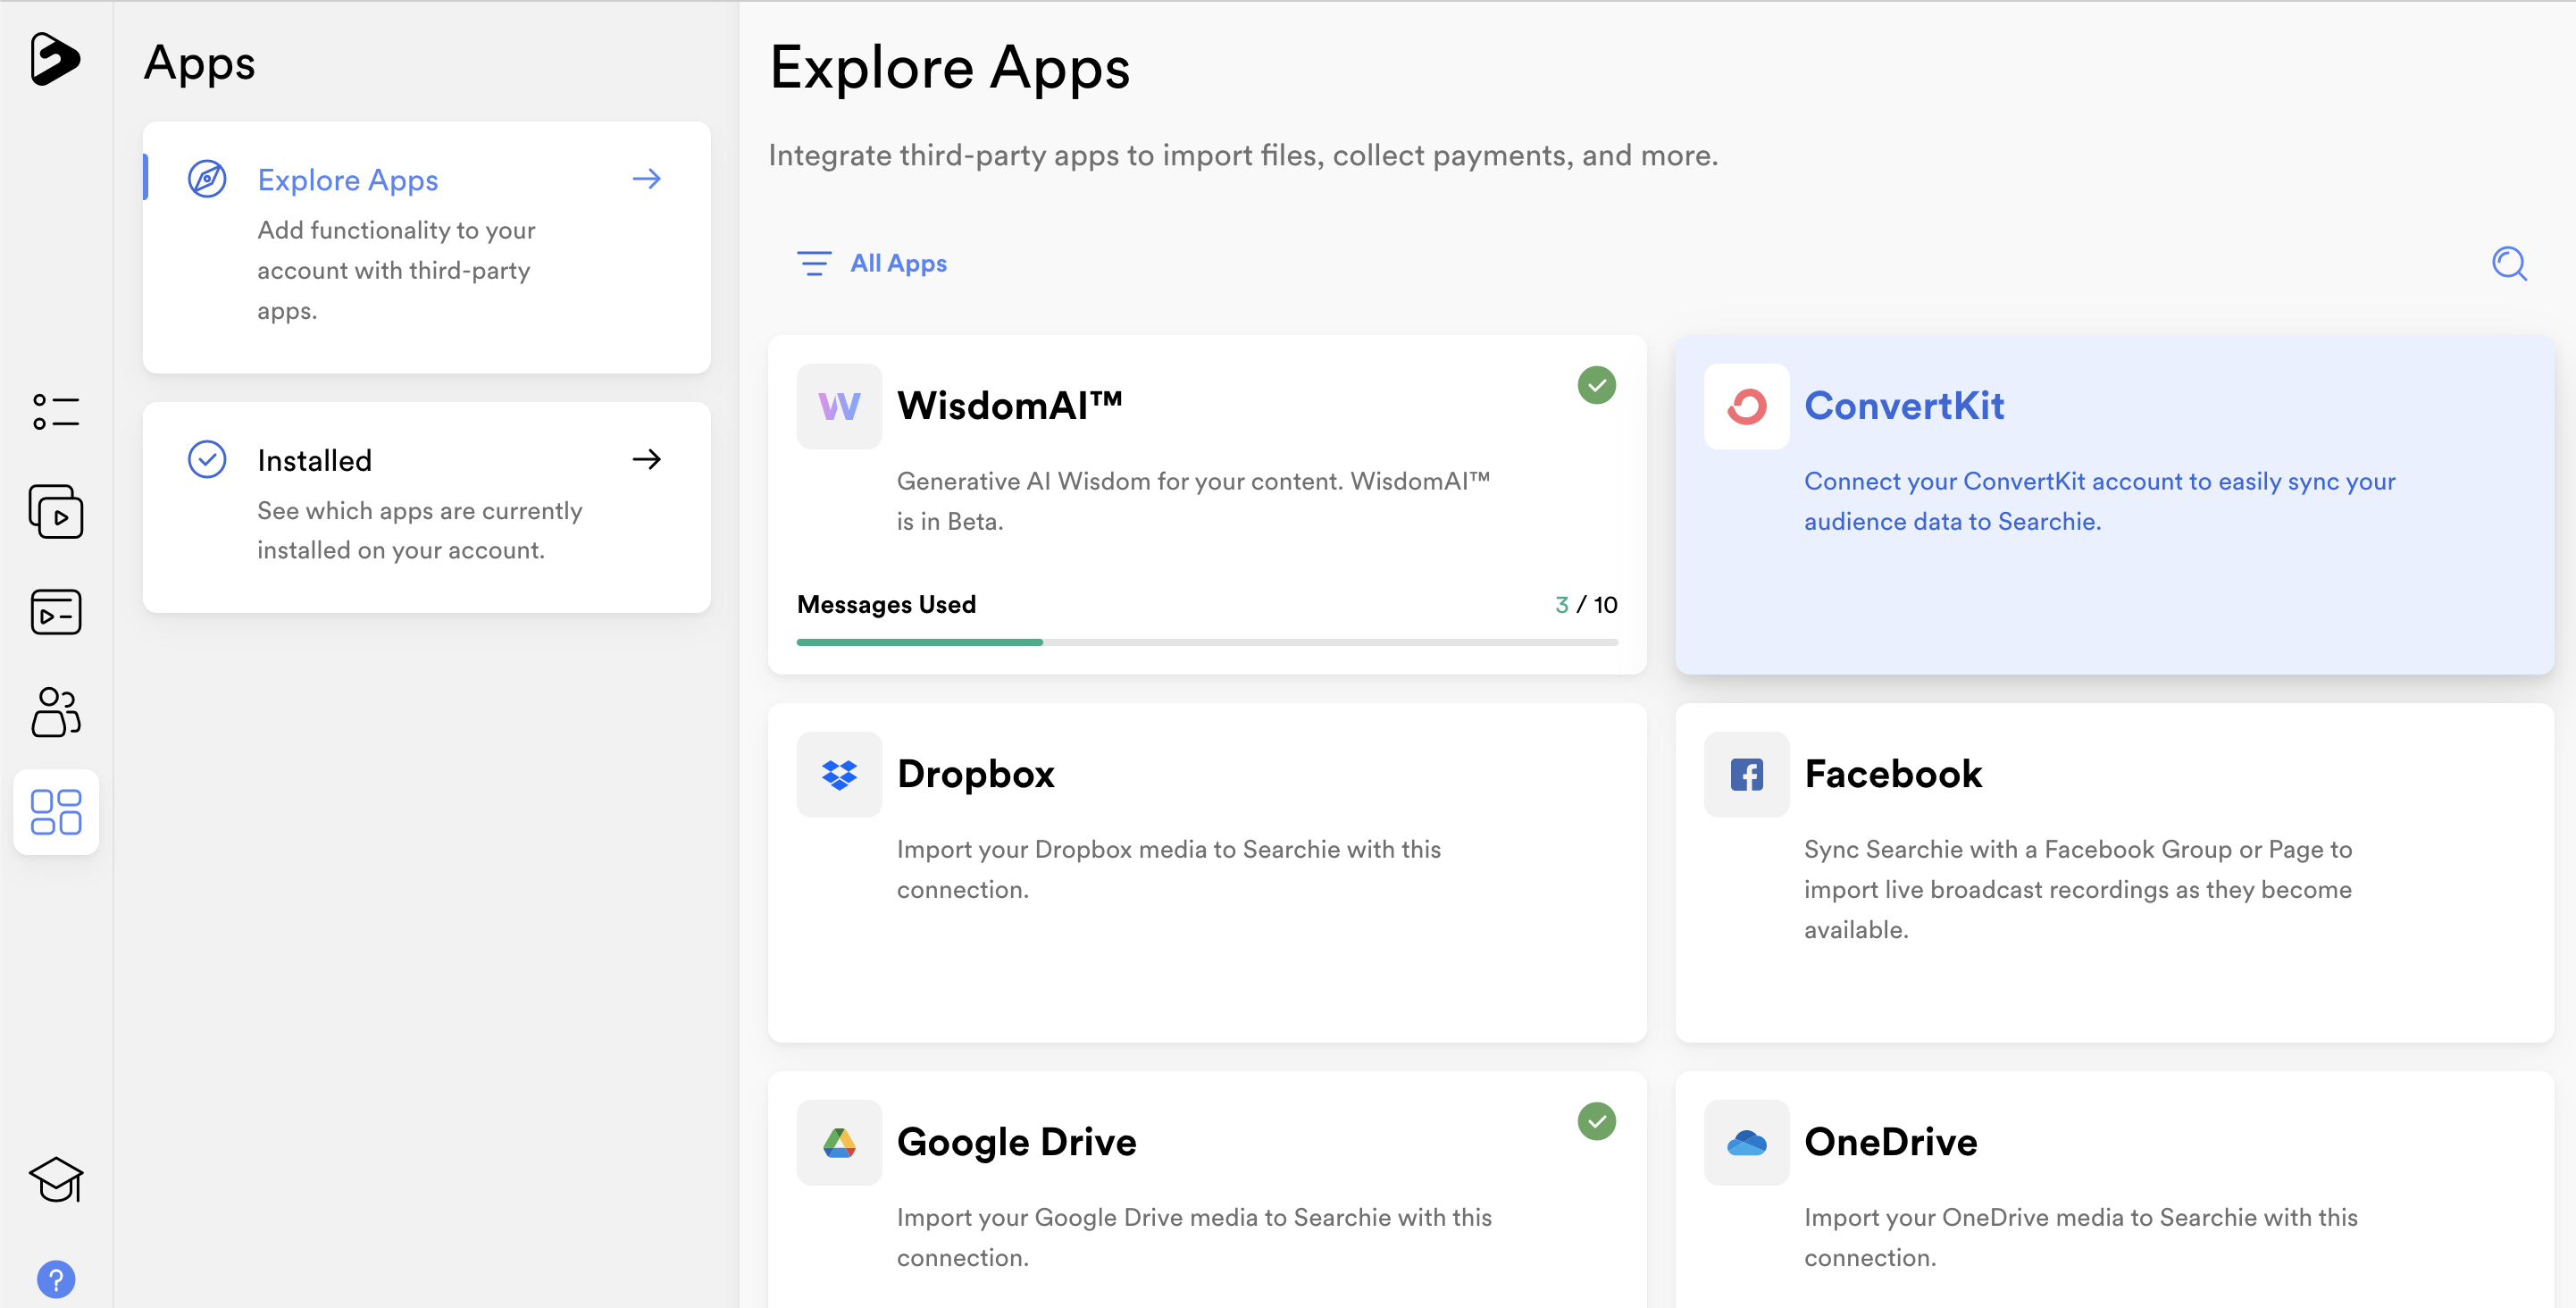Click the Facebook description text

pyautogui.click(x=2078, y=889)
